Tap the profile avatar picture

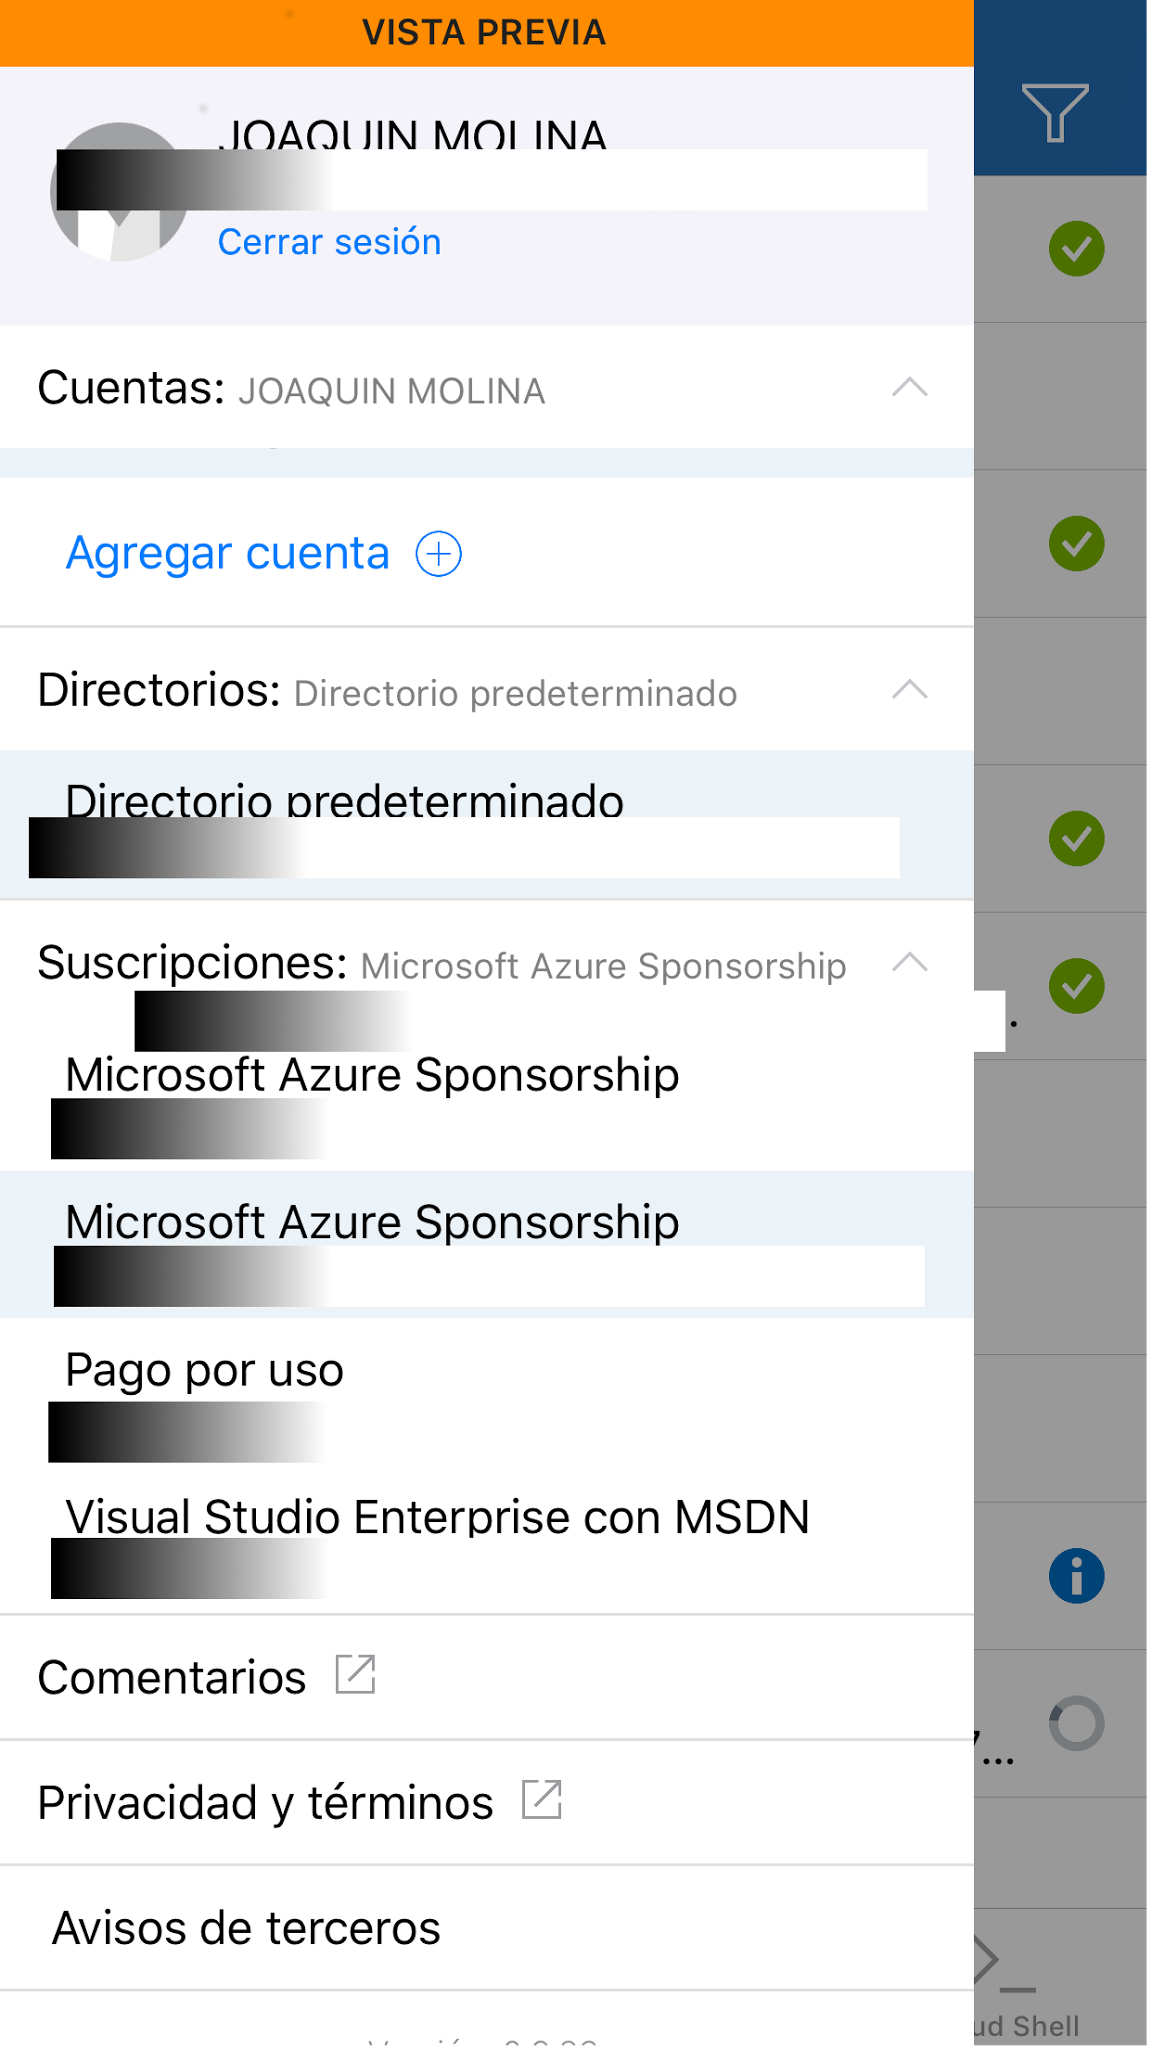(119, 192)
